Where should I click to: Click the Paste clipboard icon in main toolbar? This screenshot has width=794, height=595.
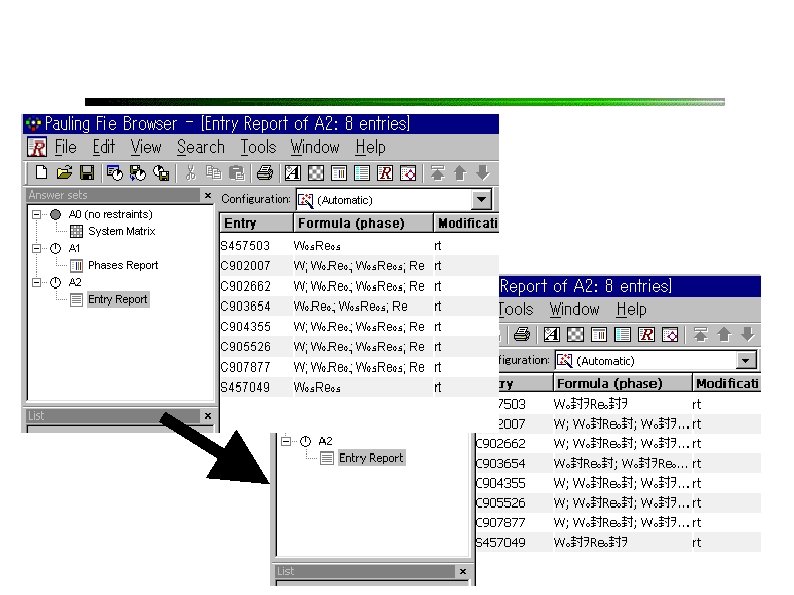pos(236,173)
